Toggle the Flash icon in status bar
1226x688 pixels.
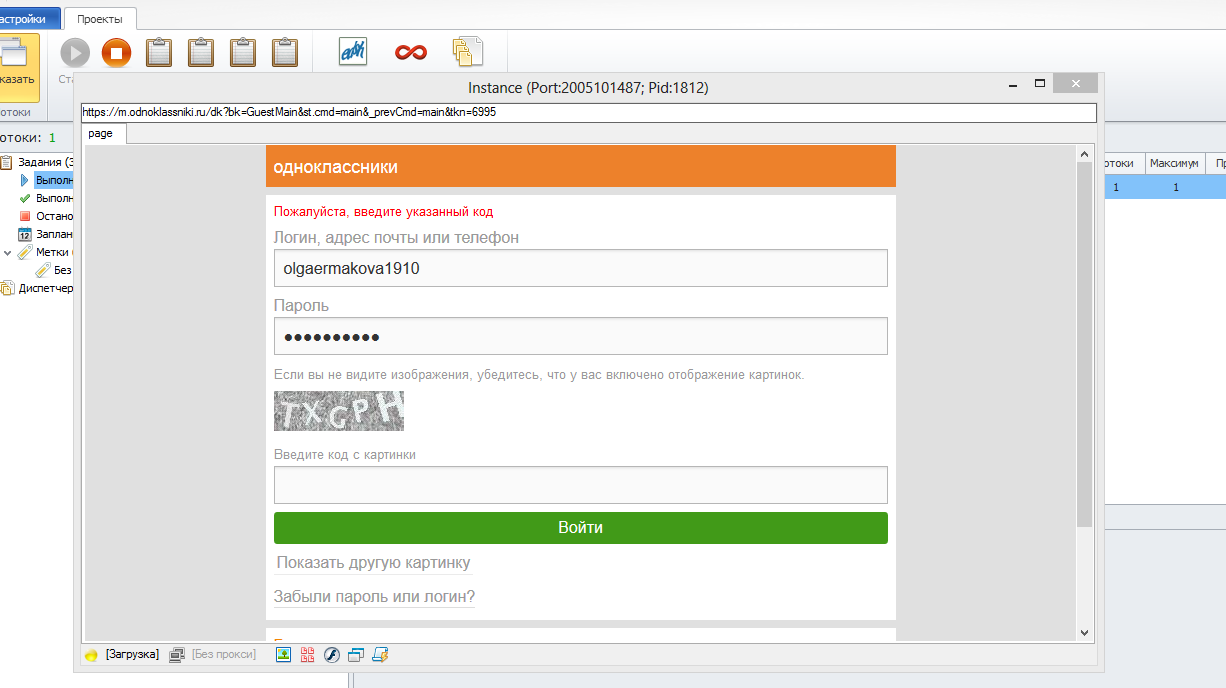[332, 655]
